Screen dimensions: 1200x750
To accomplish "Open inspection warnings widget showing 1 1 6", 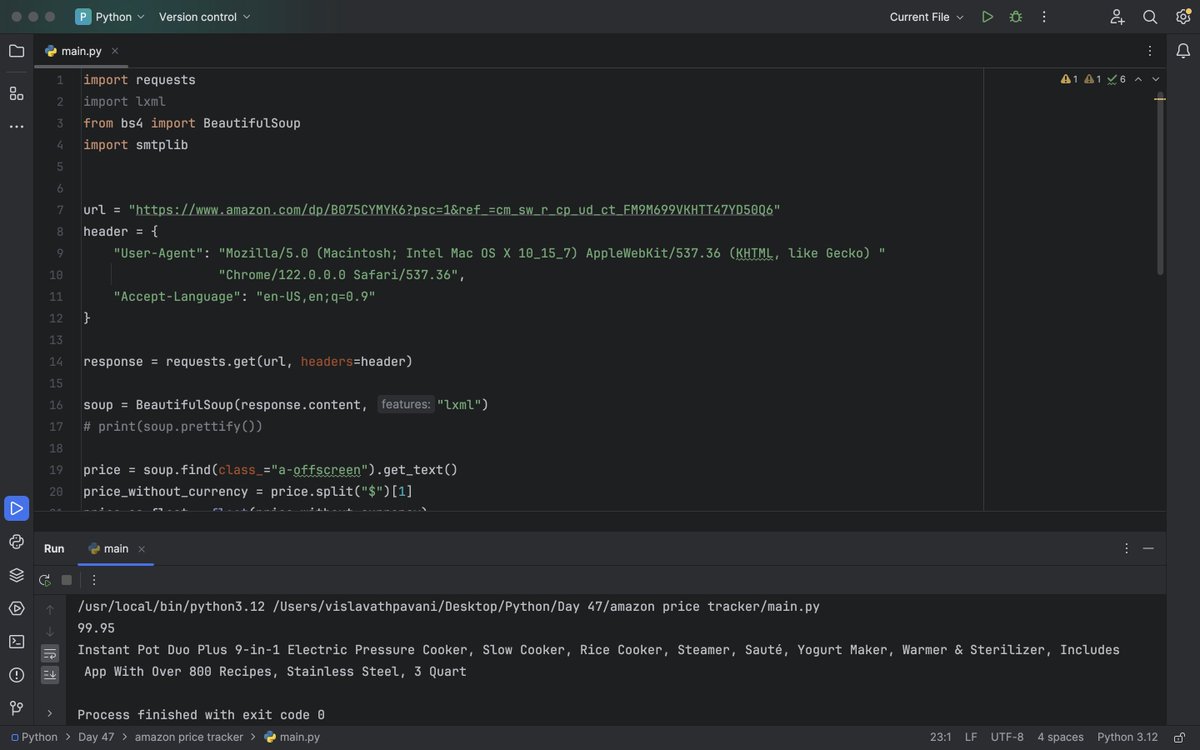I will tap(1093, 79).
